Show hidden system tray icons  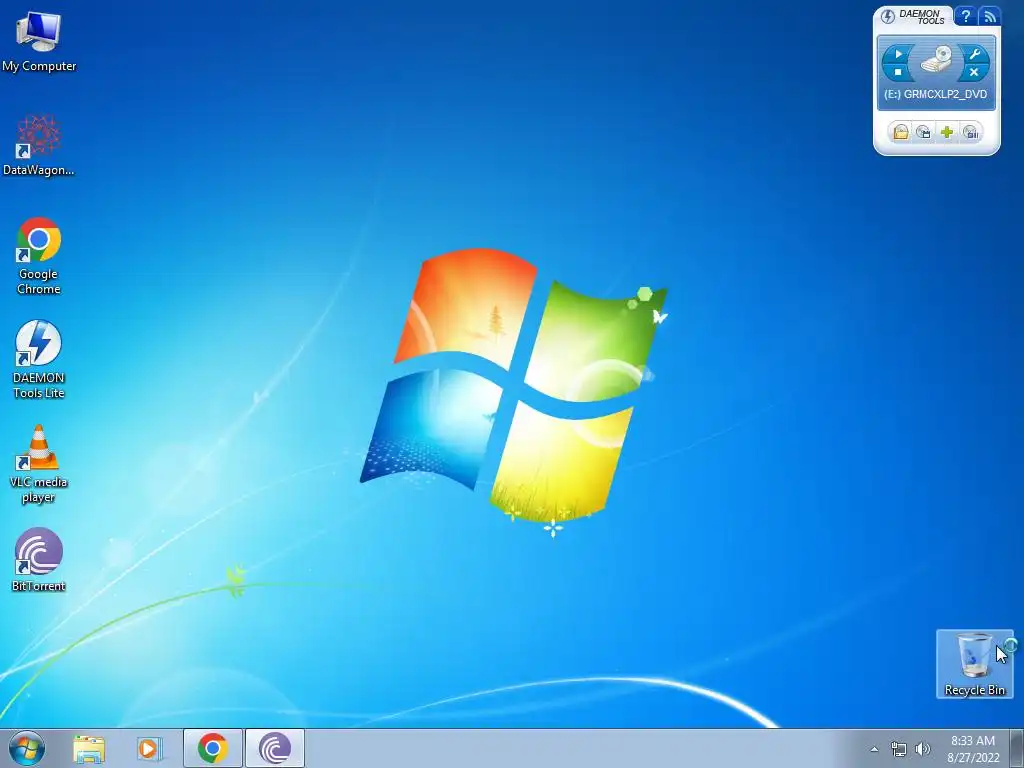tap(874, 749)
